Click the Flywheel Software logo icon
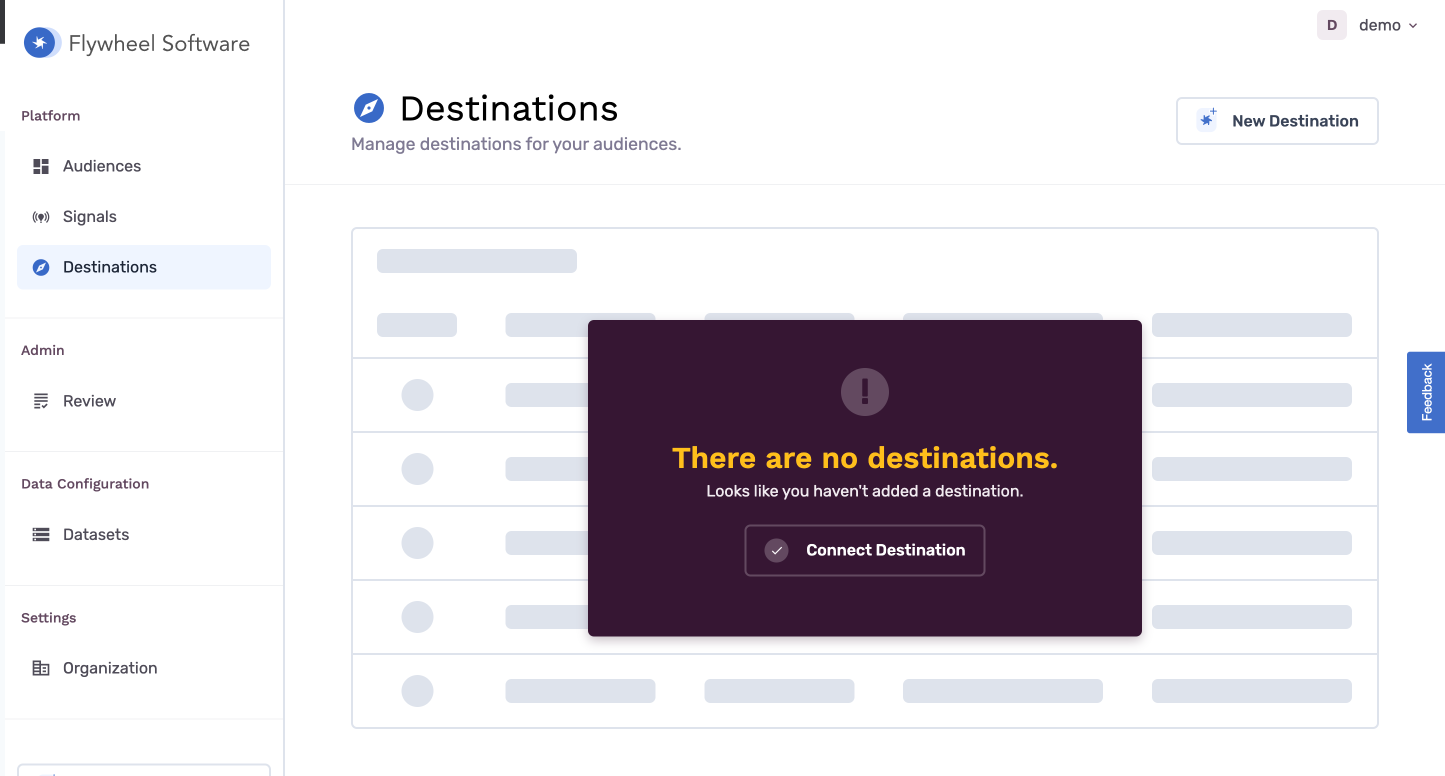The image size is (1445, 776). point(41,43)
